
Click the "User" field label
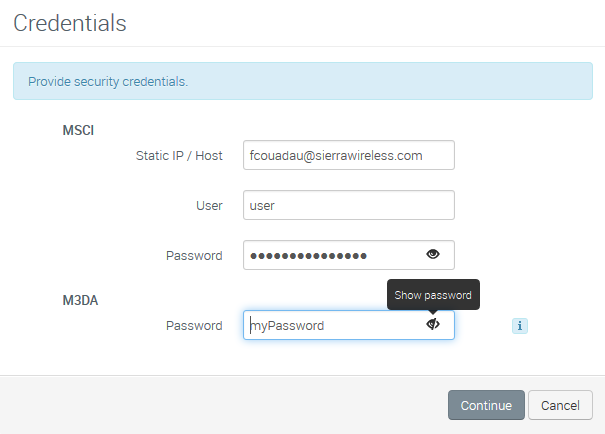pos(209,205)
